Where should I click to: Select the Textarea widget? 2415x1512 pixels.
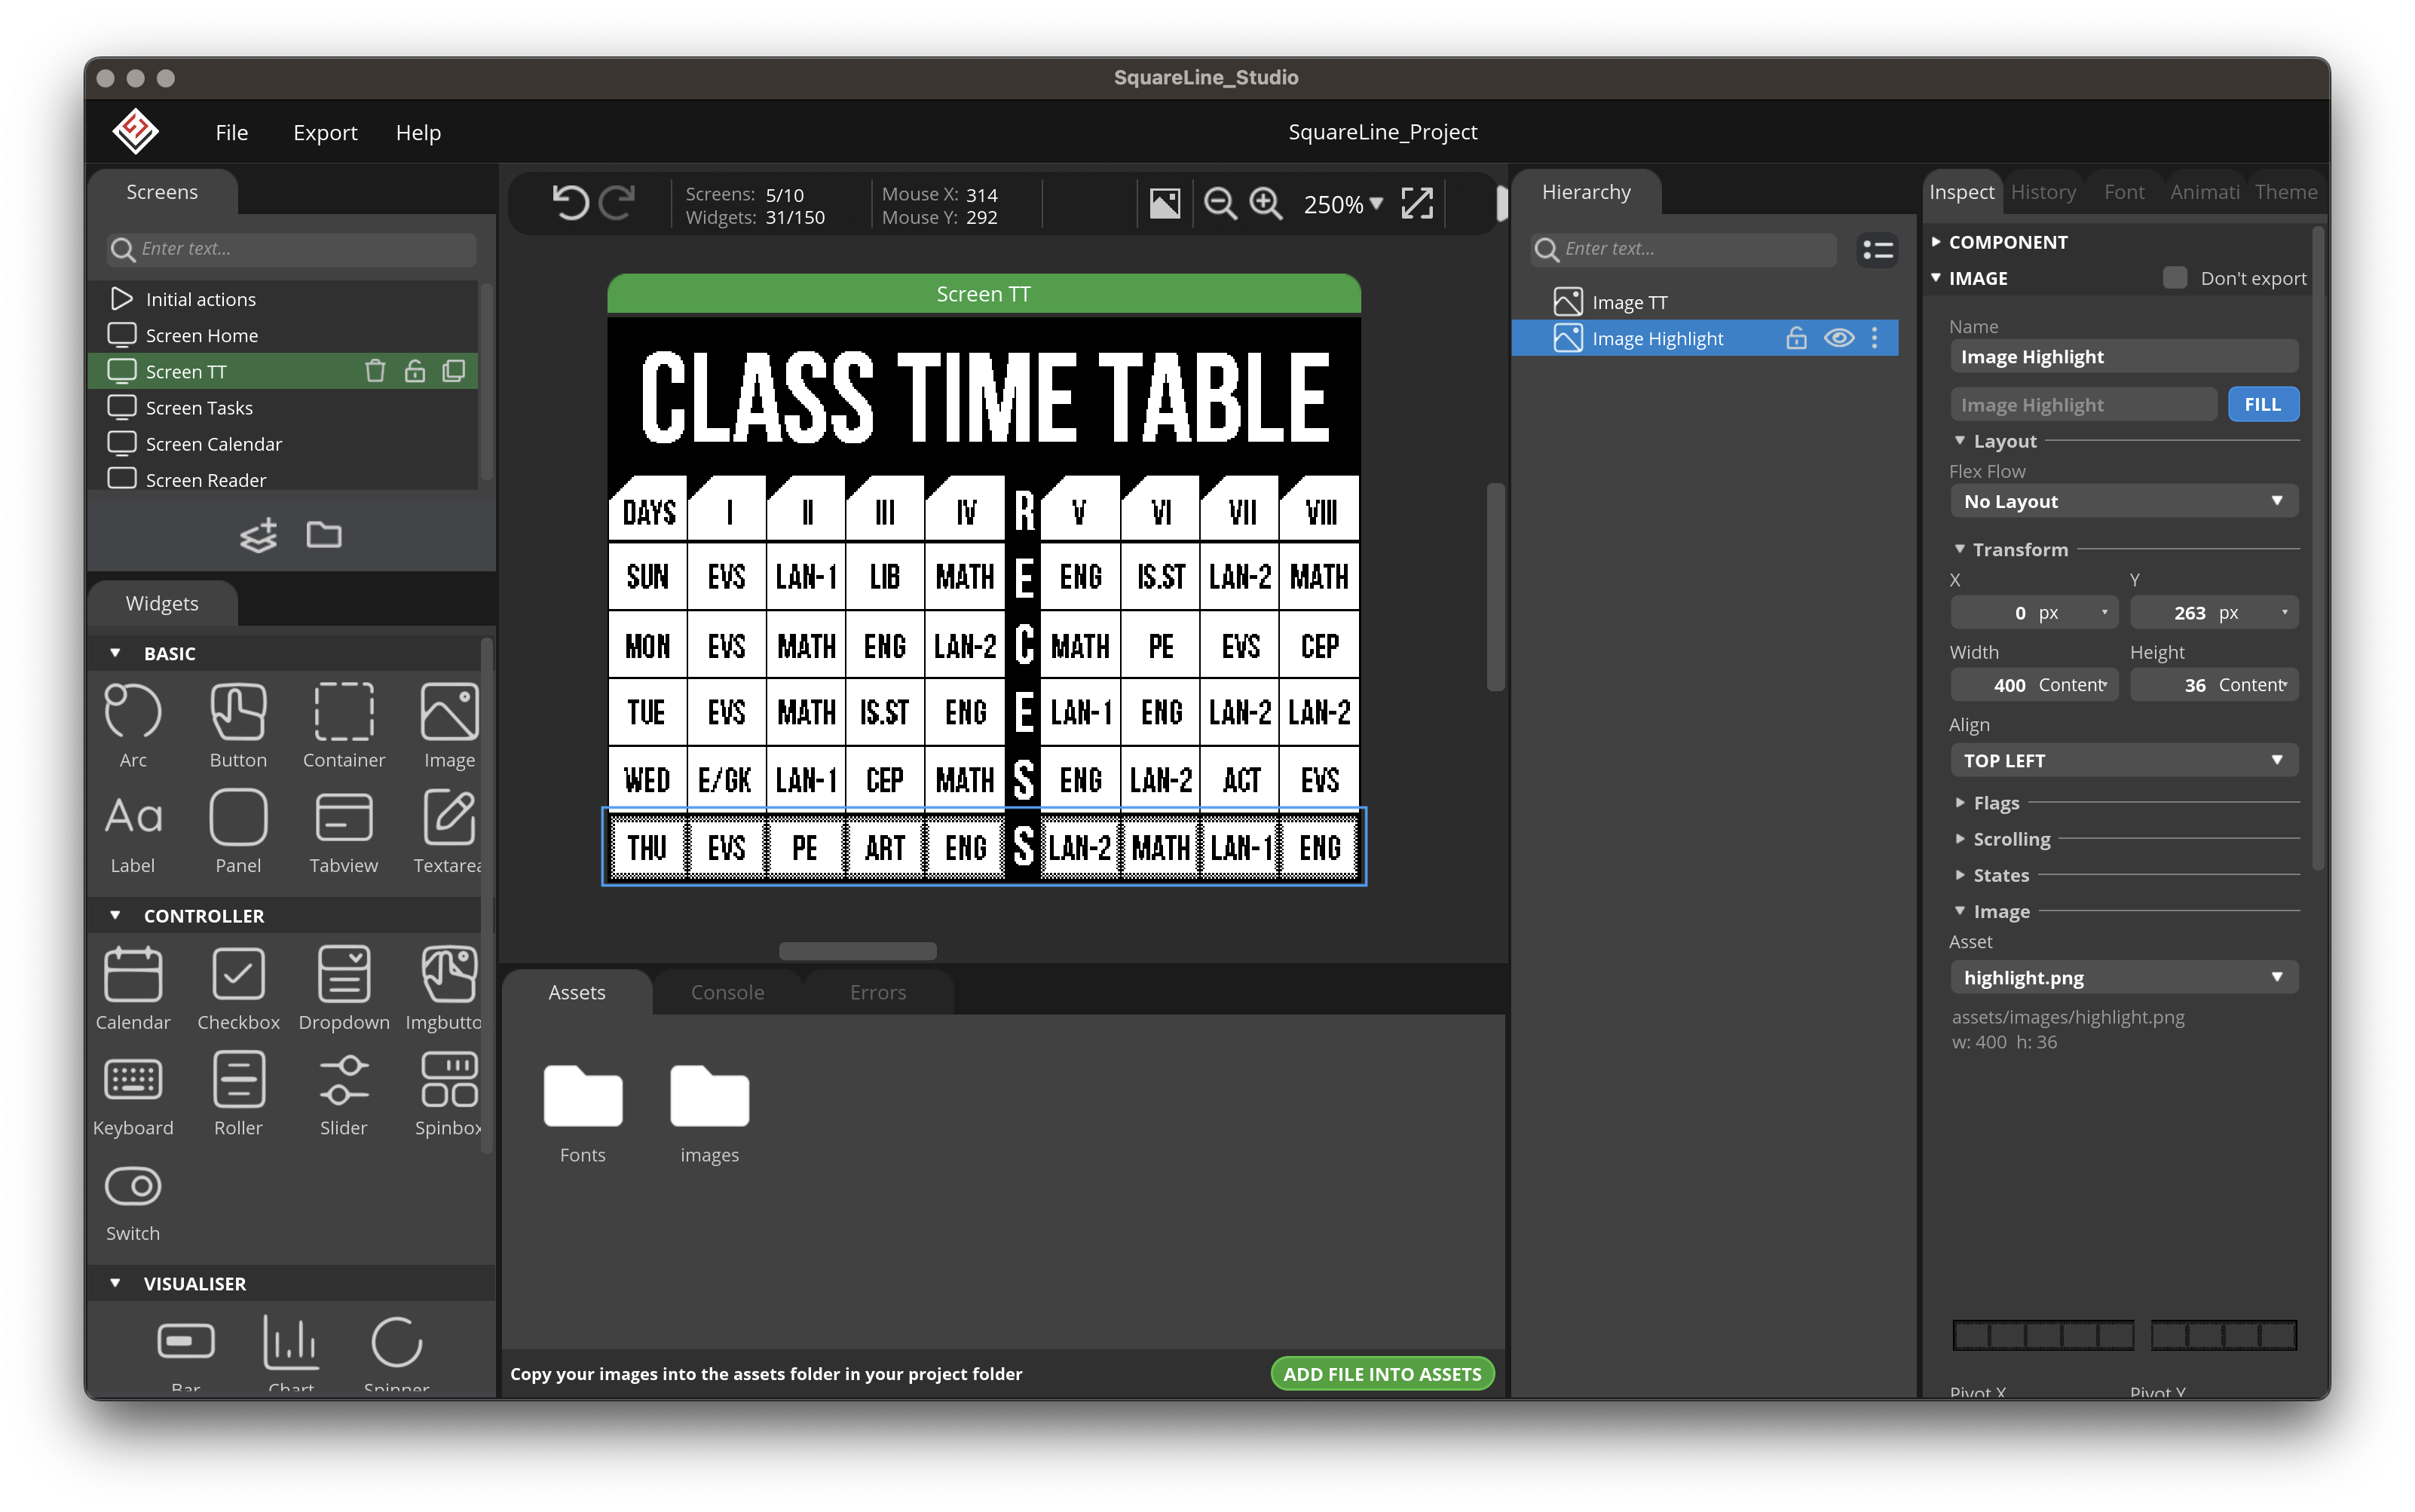point(448,831)
